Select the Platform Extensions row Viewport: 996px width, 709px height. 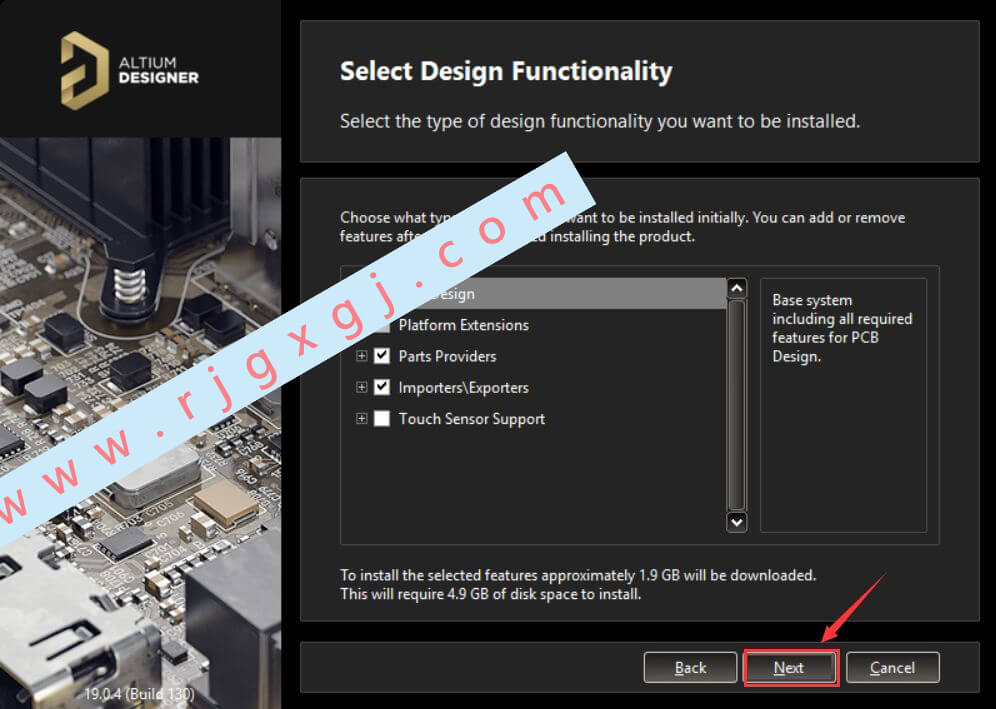point(534,325)
